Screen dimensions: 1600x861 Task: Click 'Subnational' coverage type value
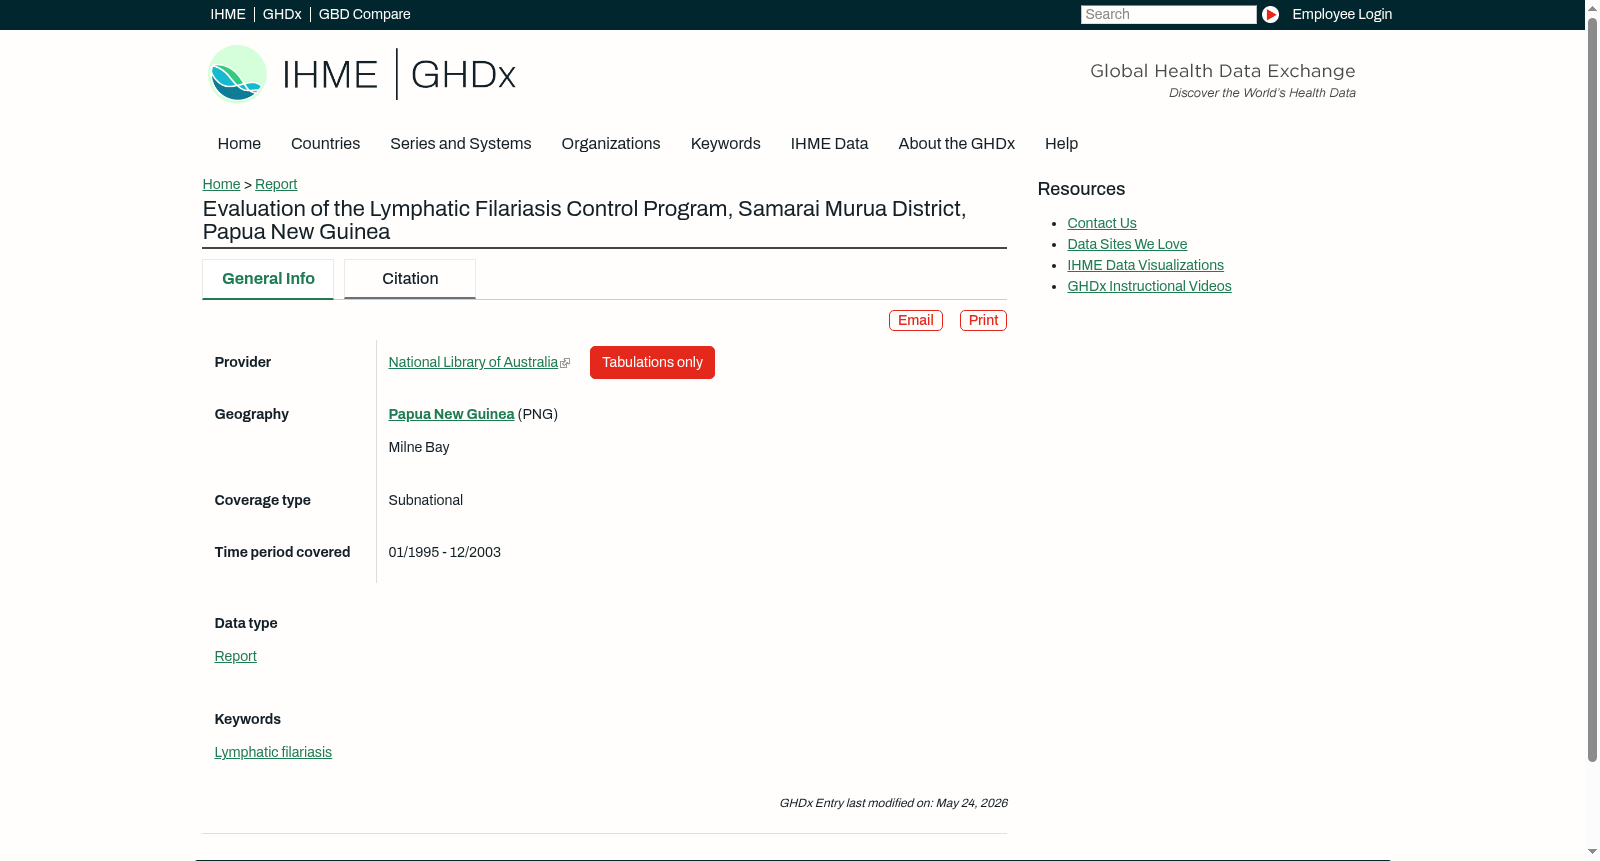pyautogui.click(x=426, y=500)
